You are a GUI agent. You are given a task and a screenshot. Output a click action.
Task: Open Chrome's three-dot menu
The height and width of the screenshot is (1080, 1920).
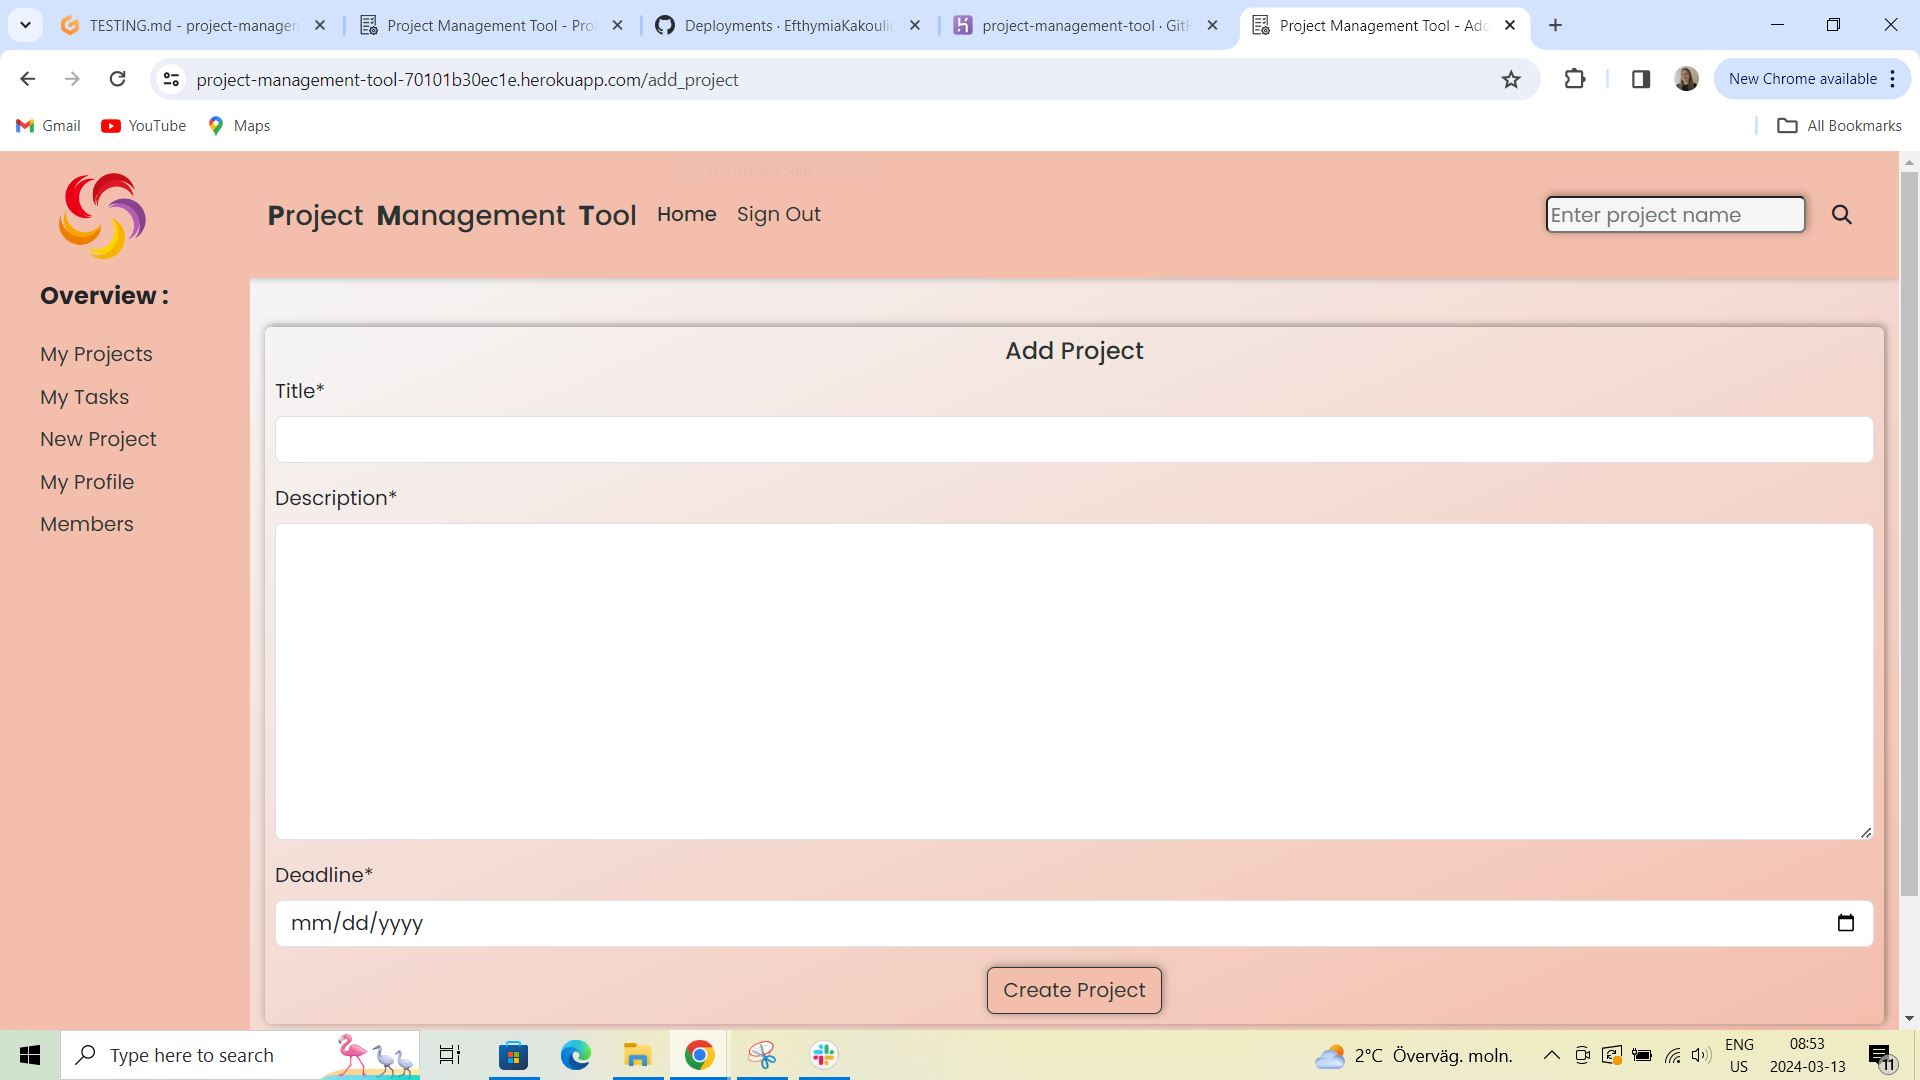pyautogui.click(x=1893, y=79)
